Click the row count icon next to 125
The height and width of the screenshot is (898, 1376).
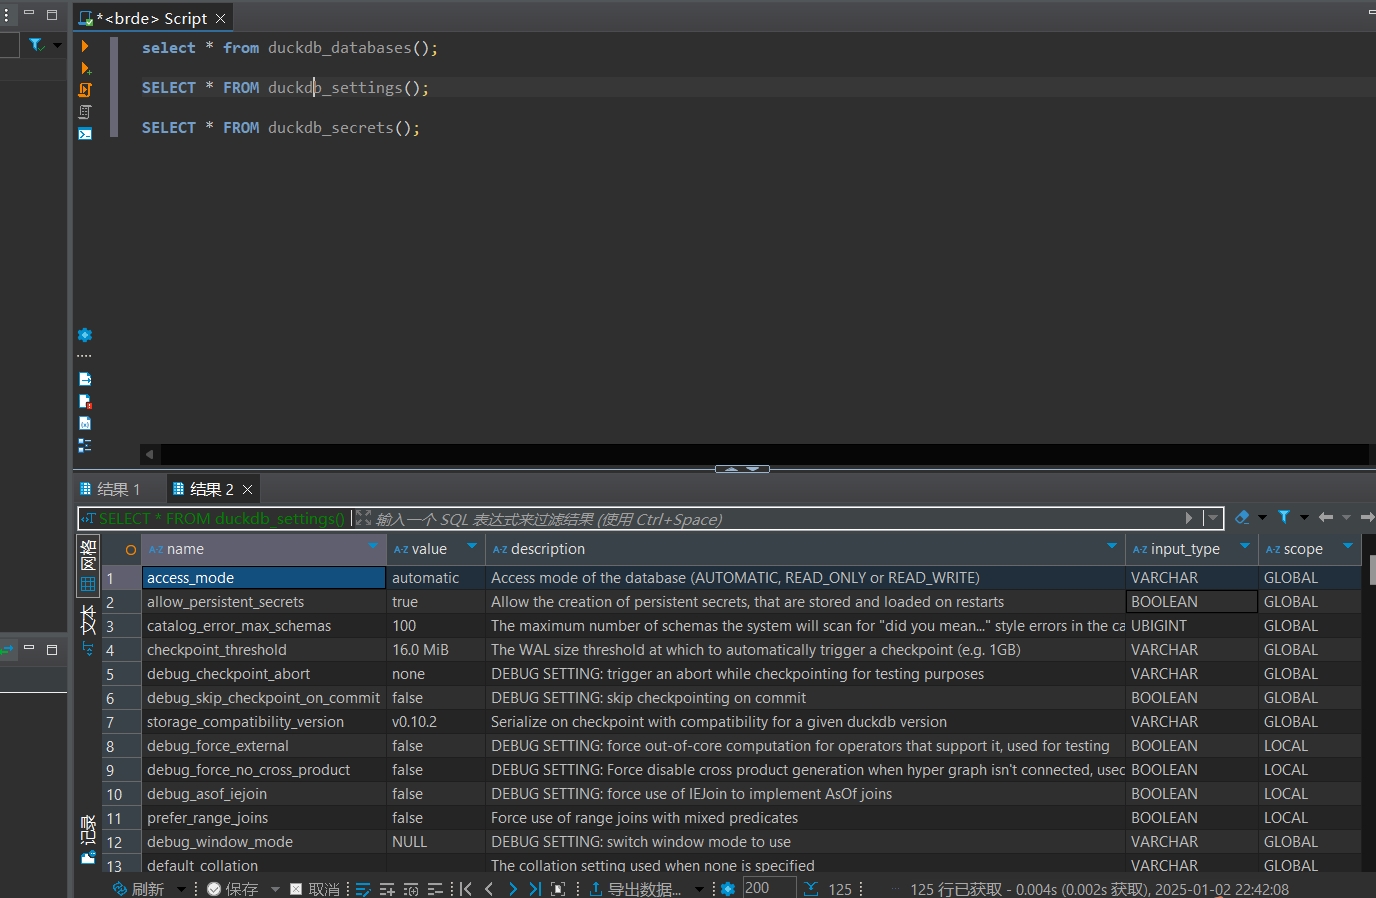811,889
